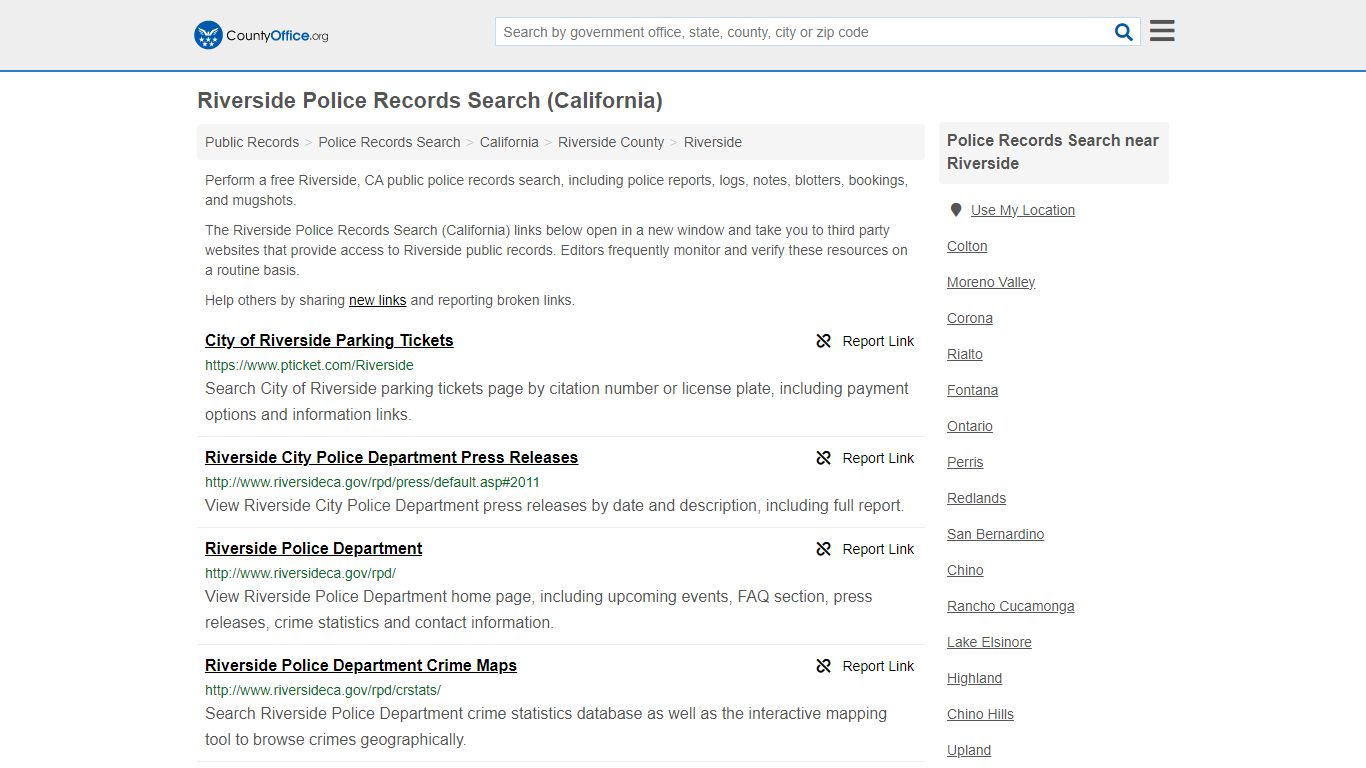Visit the riversideca.gov/rpd/ URL
Viewport: 1366px width, 768px height.
click(x=300, y=573)
